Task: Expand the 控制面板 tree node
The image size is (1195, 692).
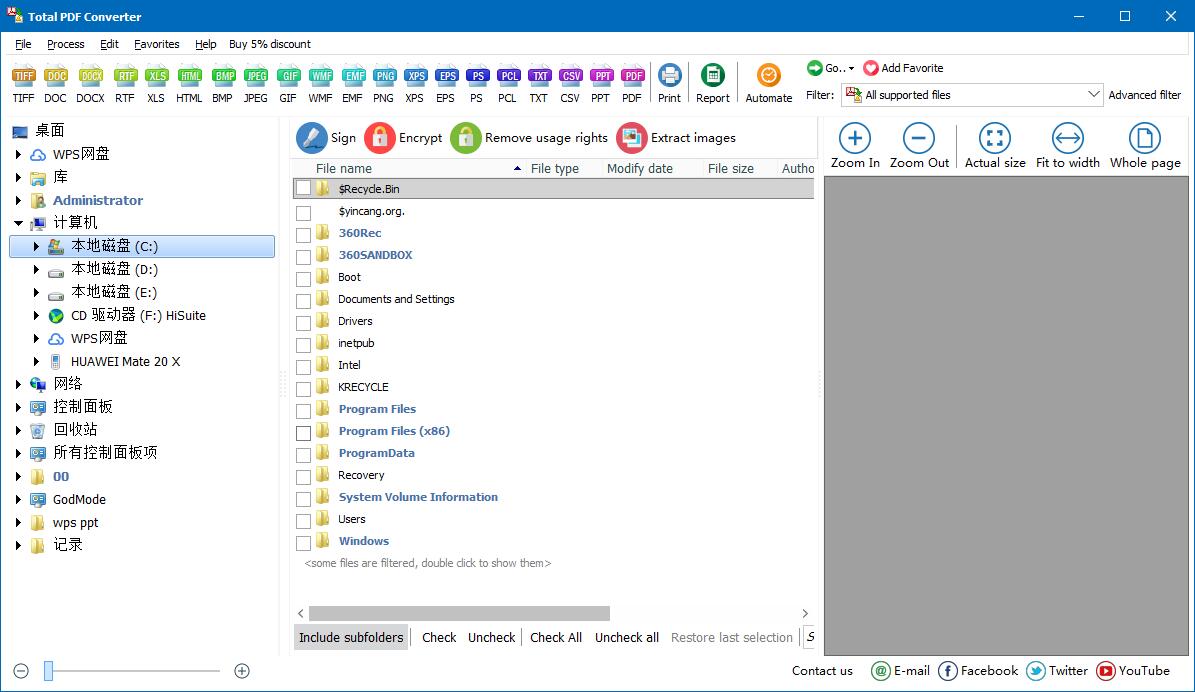Action: [x=18, y=407]
